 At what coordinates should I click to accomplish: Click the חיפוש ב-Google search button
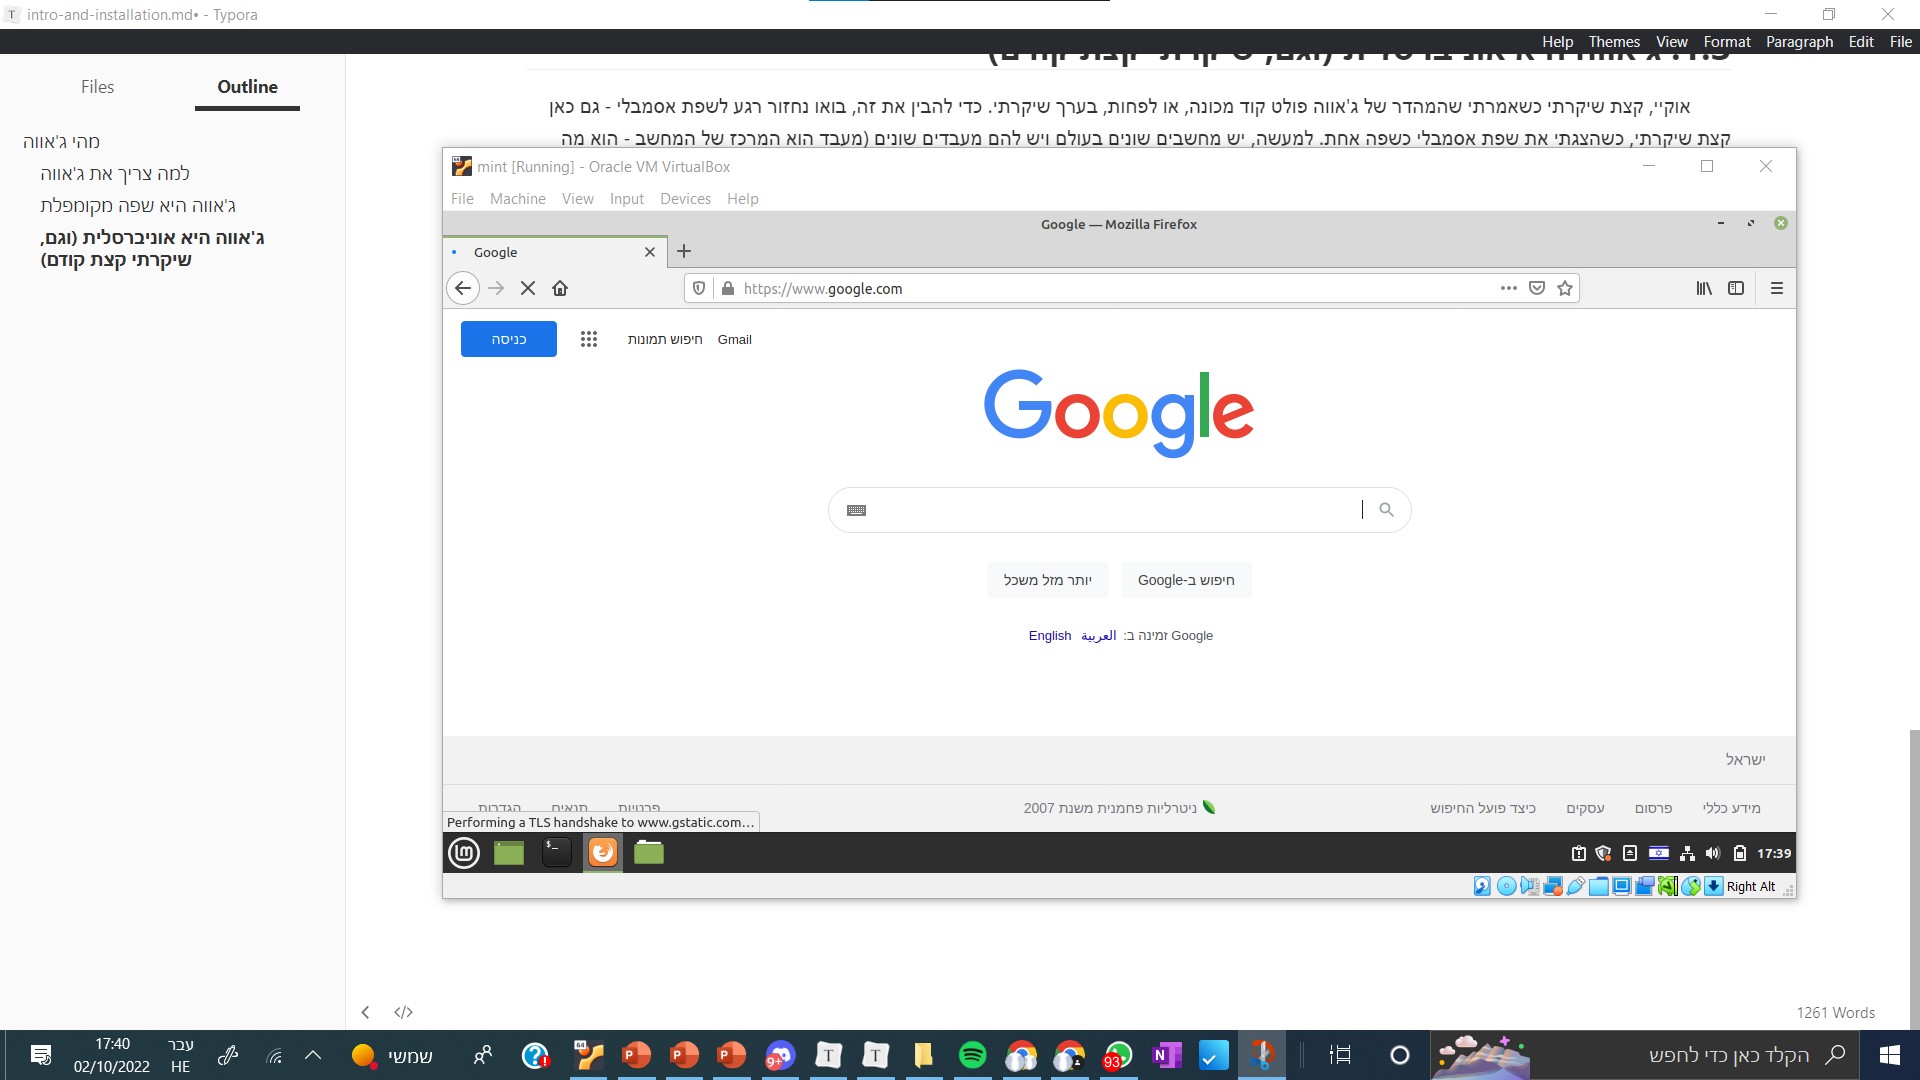pos(1185,580)
